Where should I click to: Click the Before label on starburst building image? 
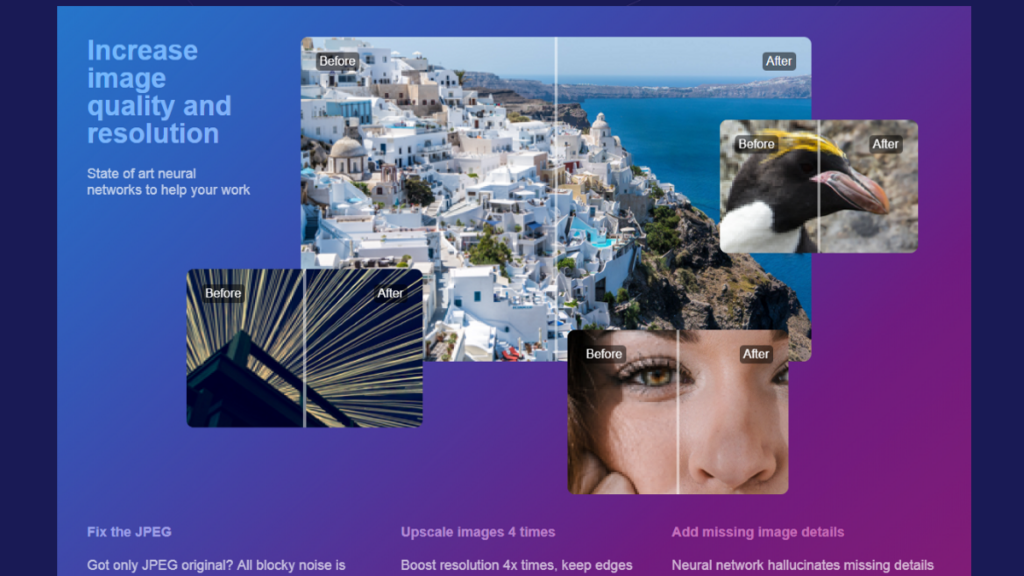point(223,293)
